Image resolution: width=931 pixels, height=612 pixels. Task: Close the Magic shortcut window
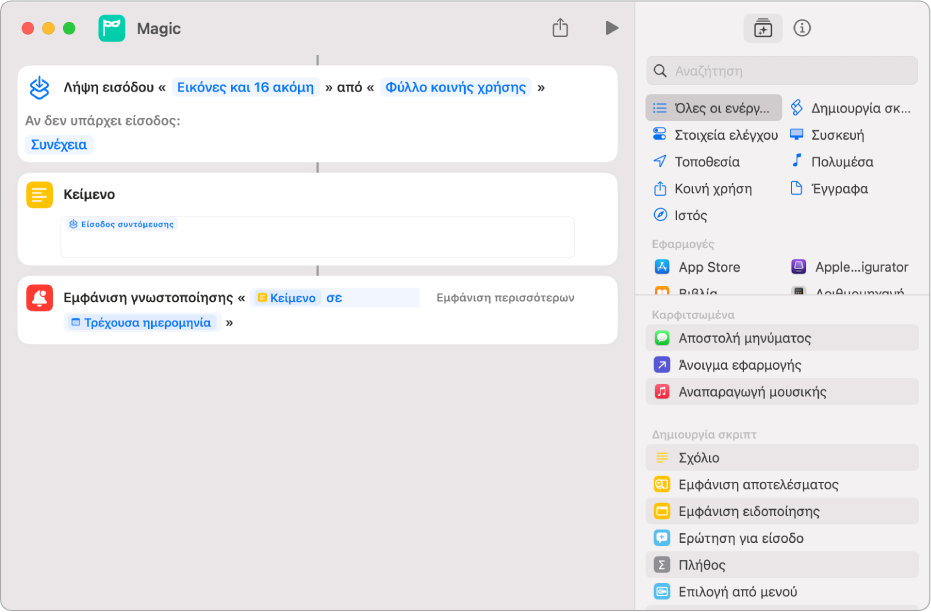pos(28,28)
